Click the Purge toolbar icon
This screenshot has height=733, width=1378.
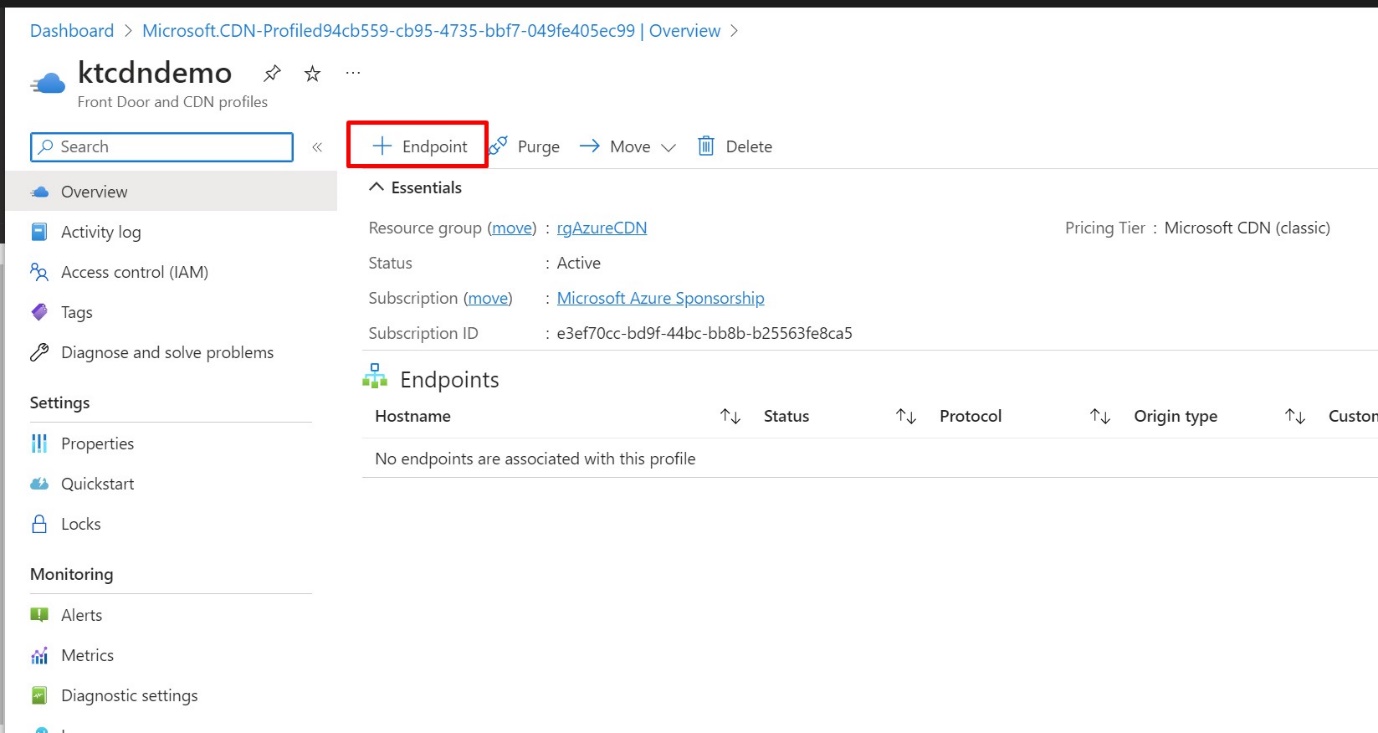tap(500, 146)
